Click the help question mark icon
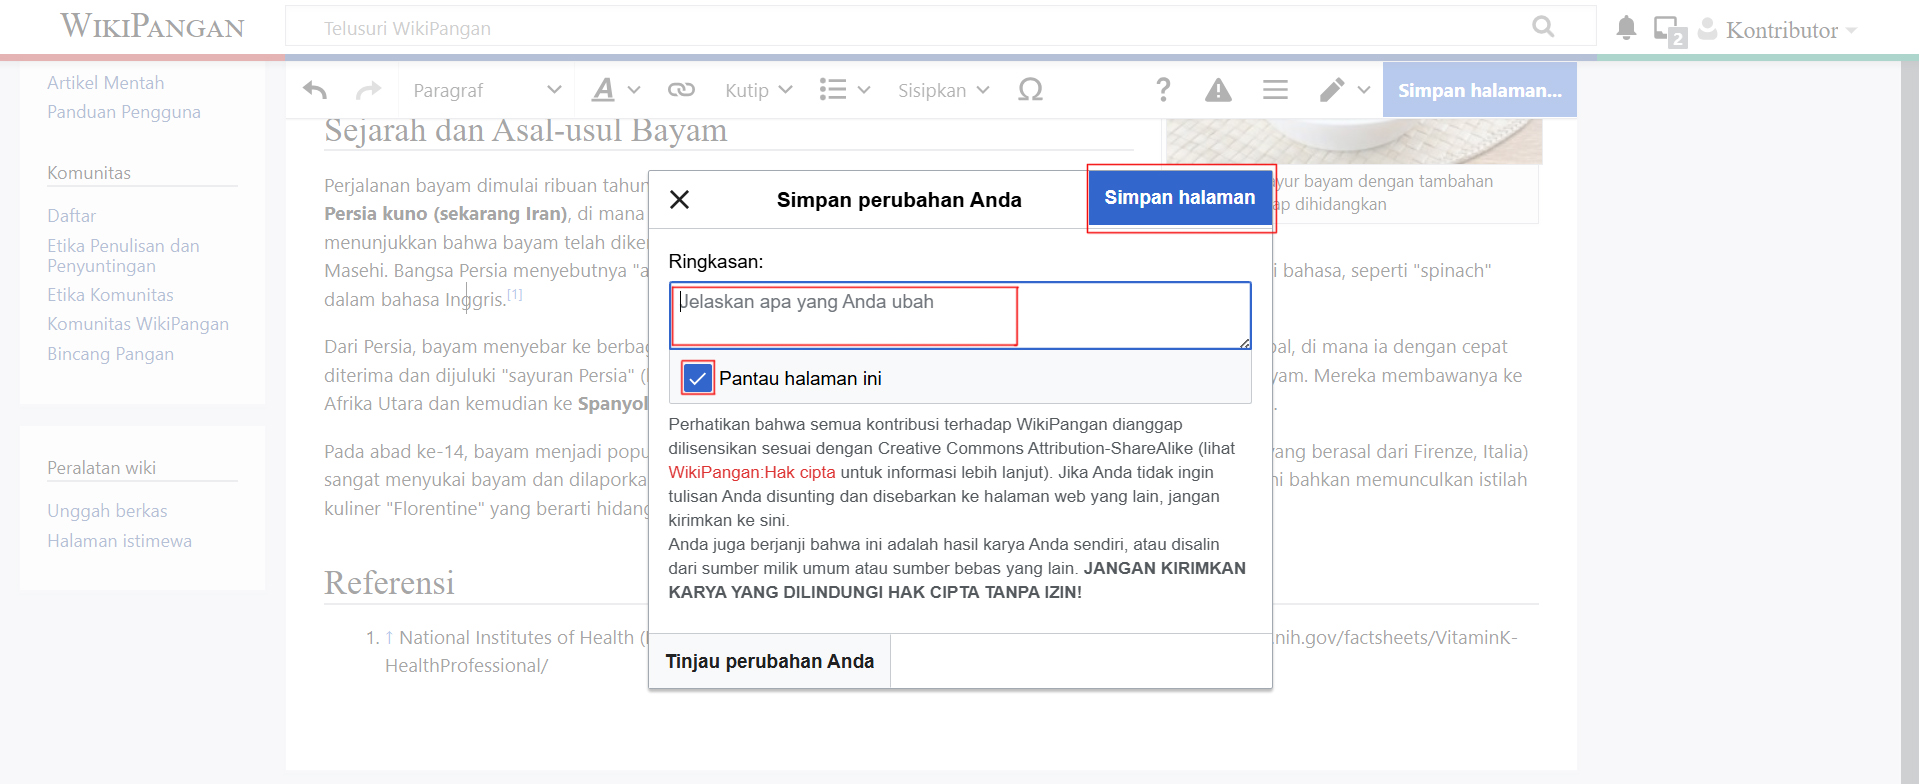Viewport: 1920px width, 784px height. (x=1162, y=90)
